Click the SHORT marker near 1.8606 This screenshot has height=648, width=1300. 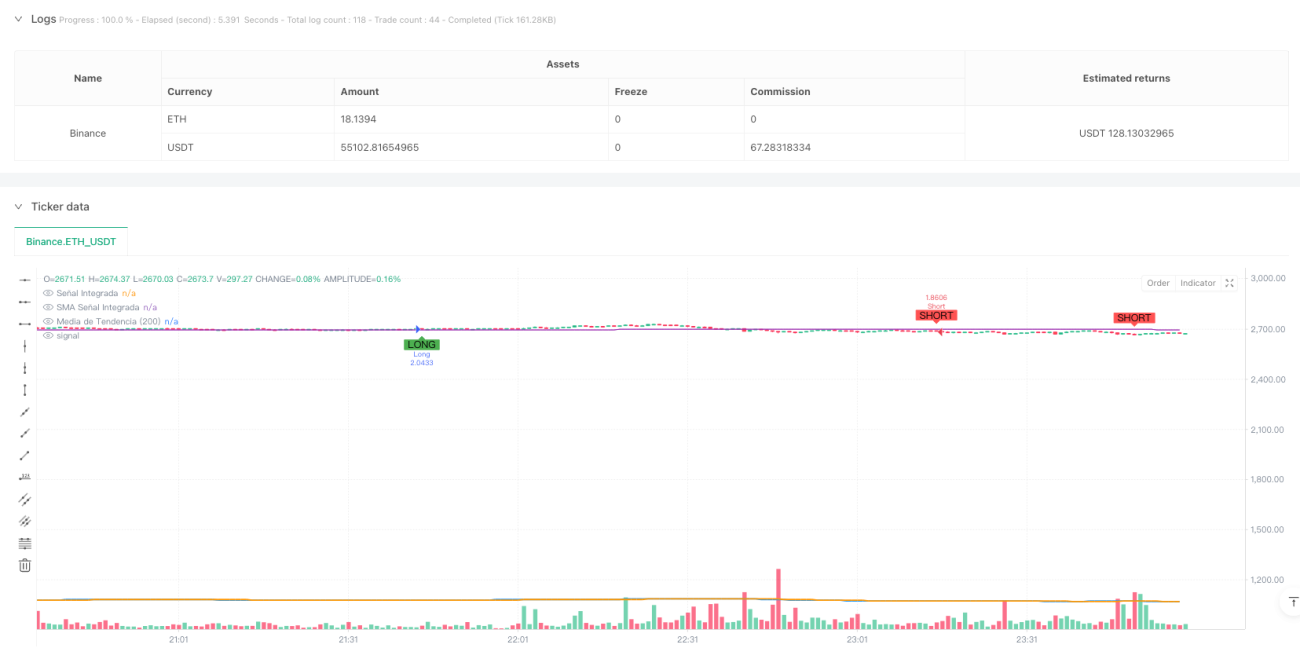click(x=936, y=315)
